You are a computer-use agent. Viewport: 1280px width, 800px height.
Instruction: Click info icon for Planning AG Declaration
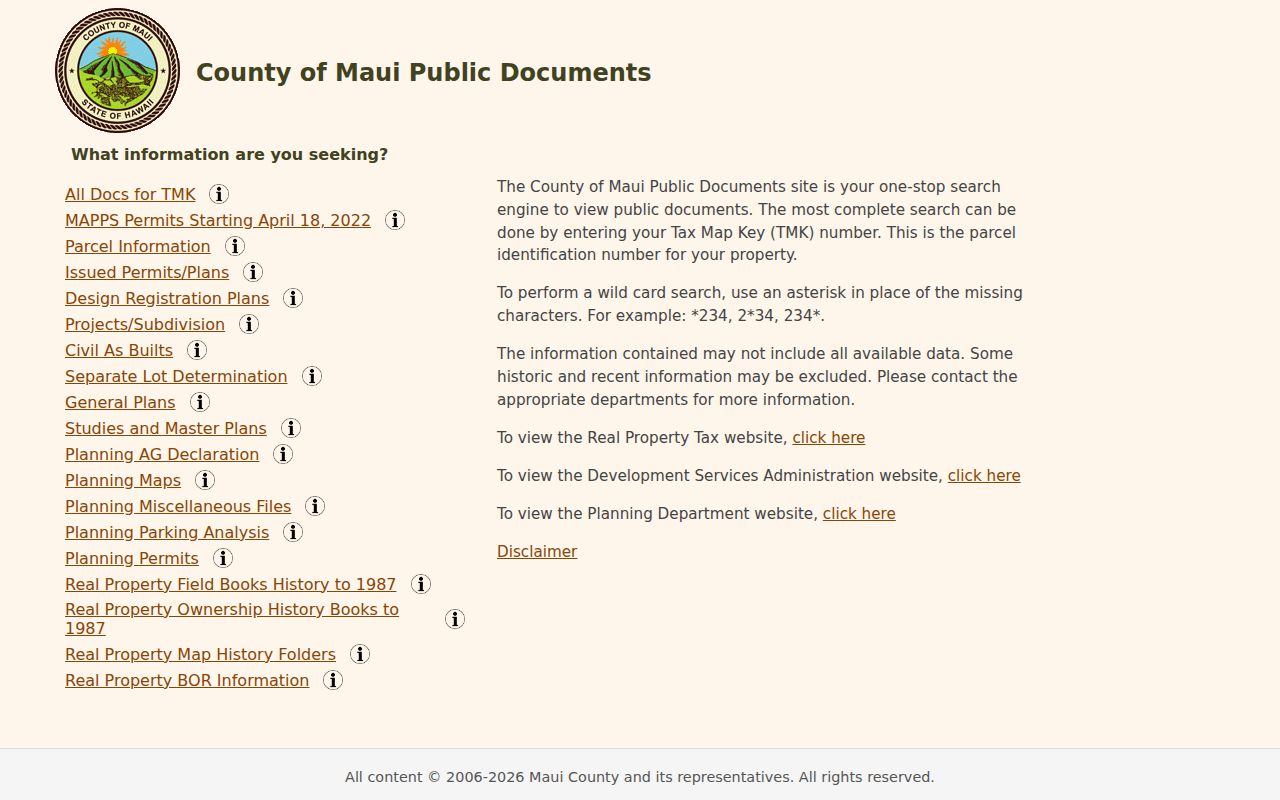(283, 454)
